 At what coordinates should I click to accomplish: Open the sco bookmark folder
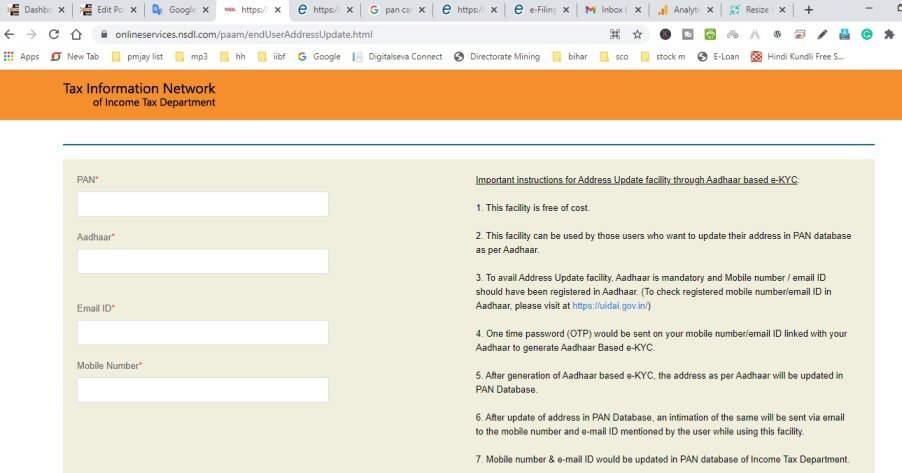pyautogui.click(x=614, y=56)
